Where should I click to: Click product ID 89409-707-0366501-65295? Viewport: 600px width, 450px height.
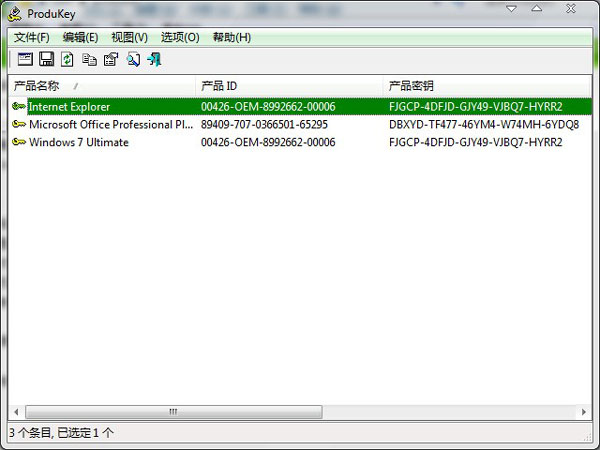[264, 124]
